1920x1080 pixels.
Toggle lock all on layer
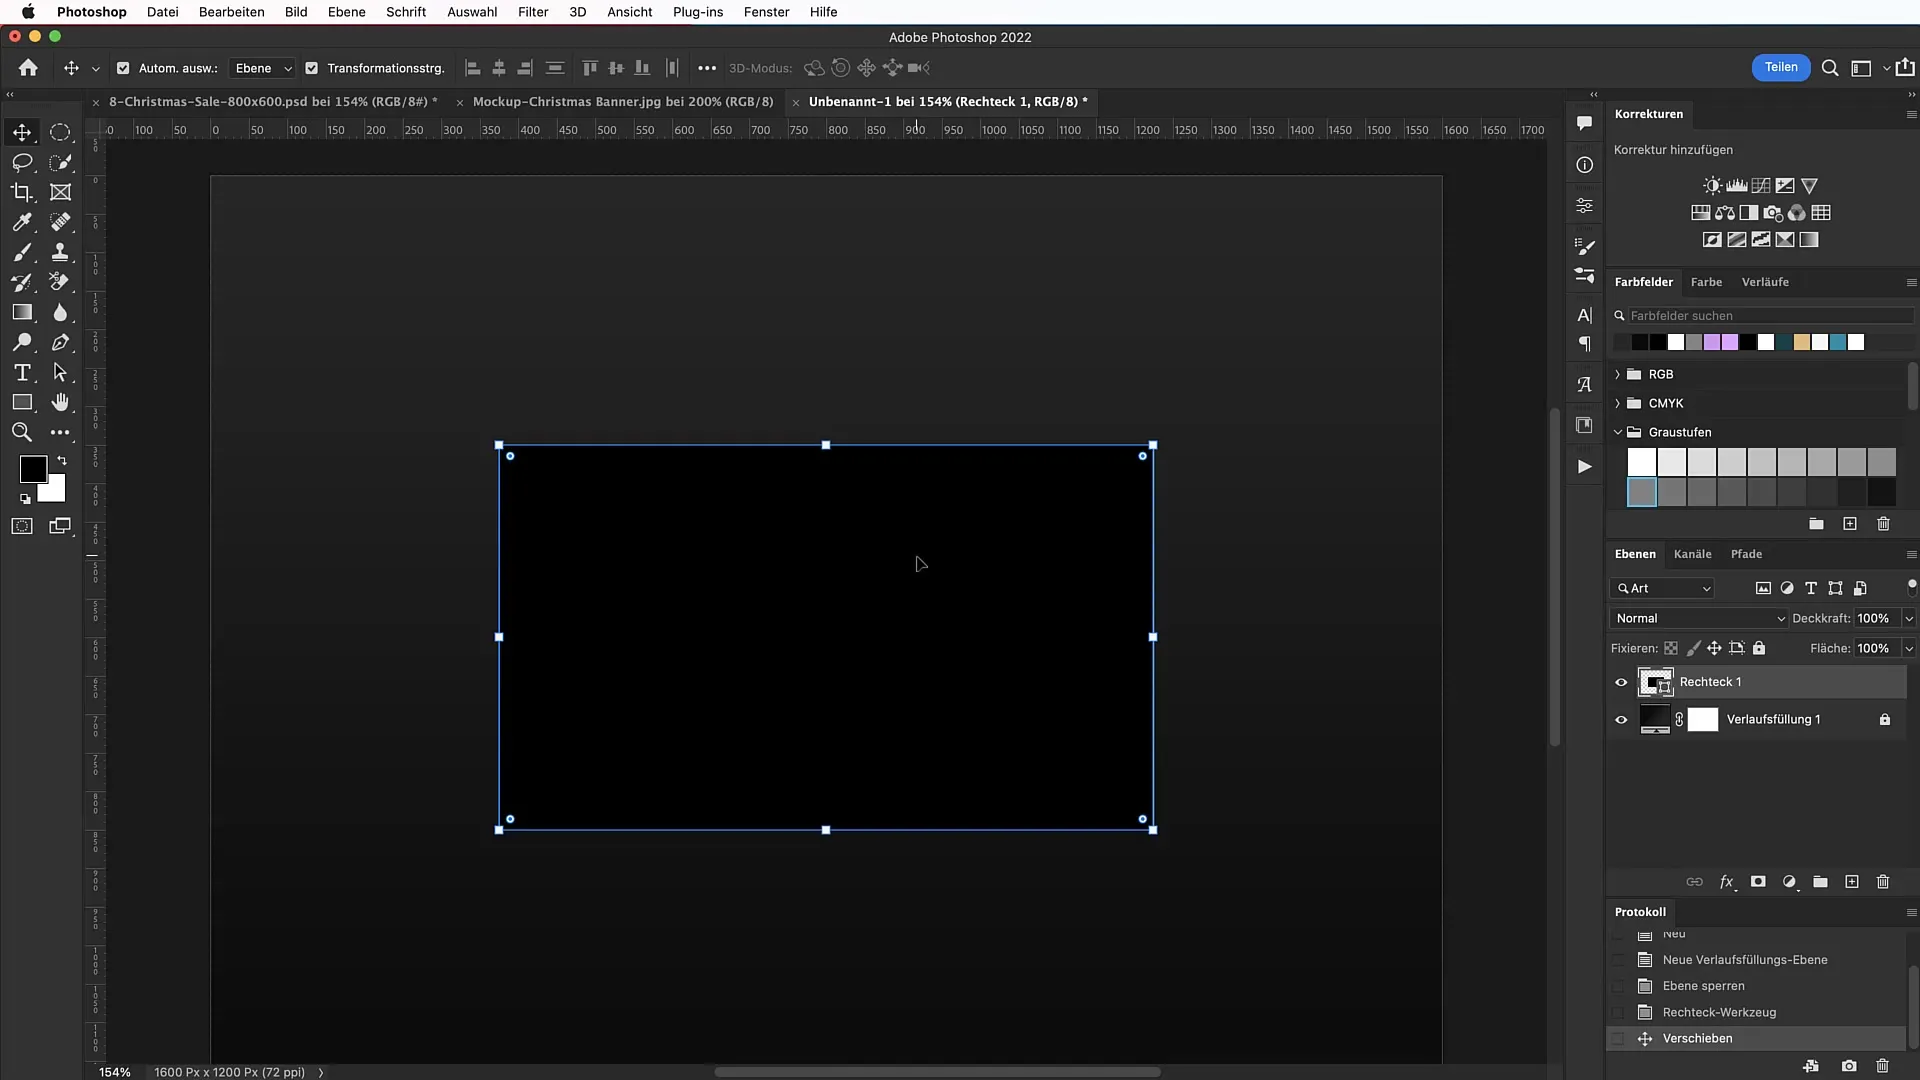click(1759, 648)
